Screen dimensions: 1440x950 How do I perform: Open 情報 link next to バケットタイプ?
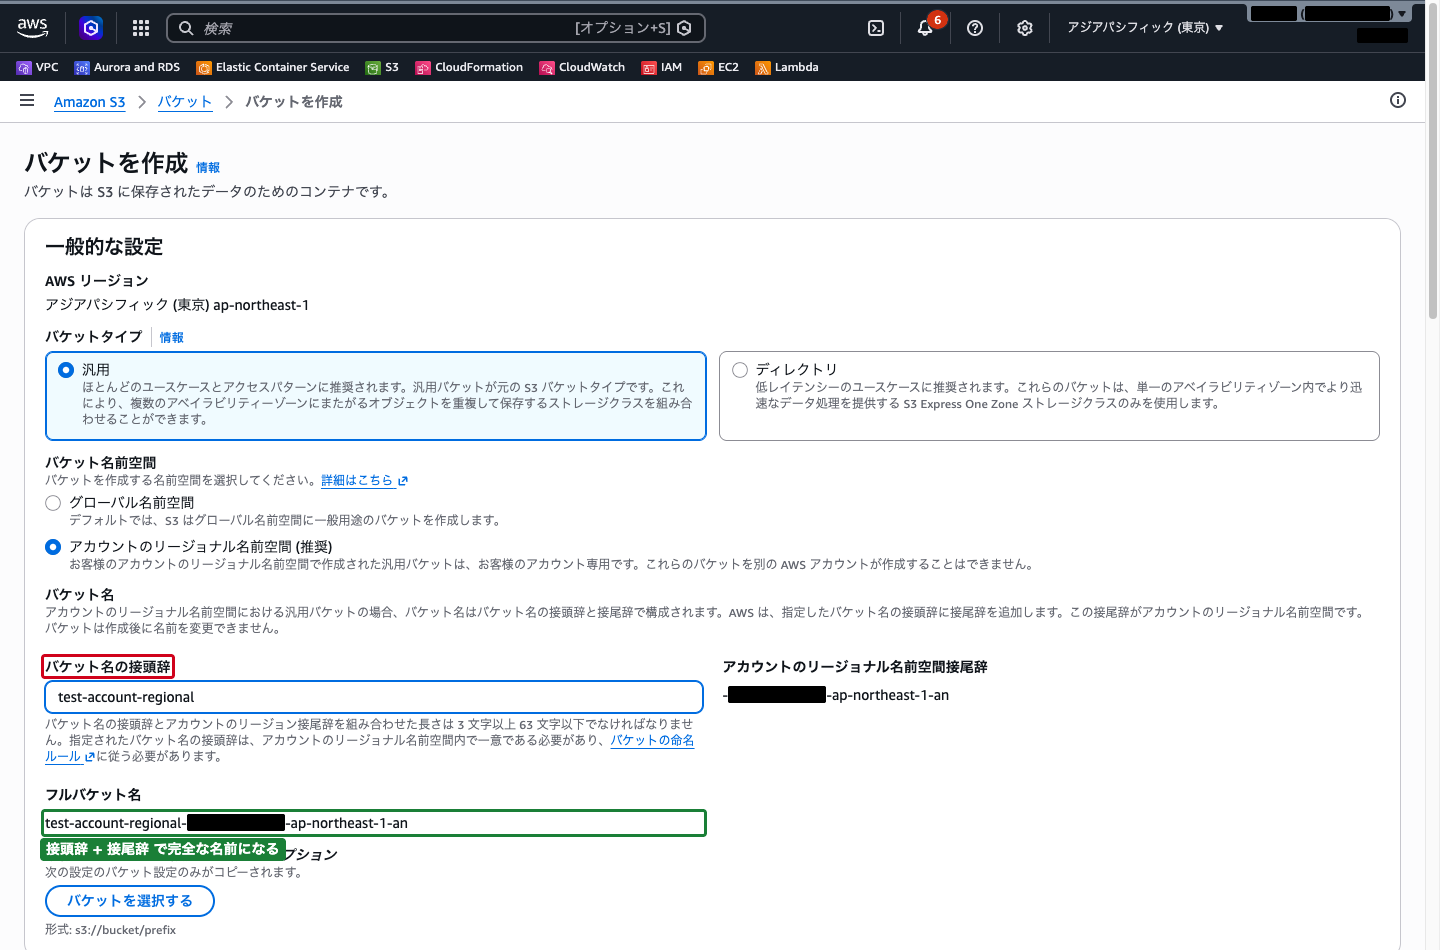[172, 338]
